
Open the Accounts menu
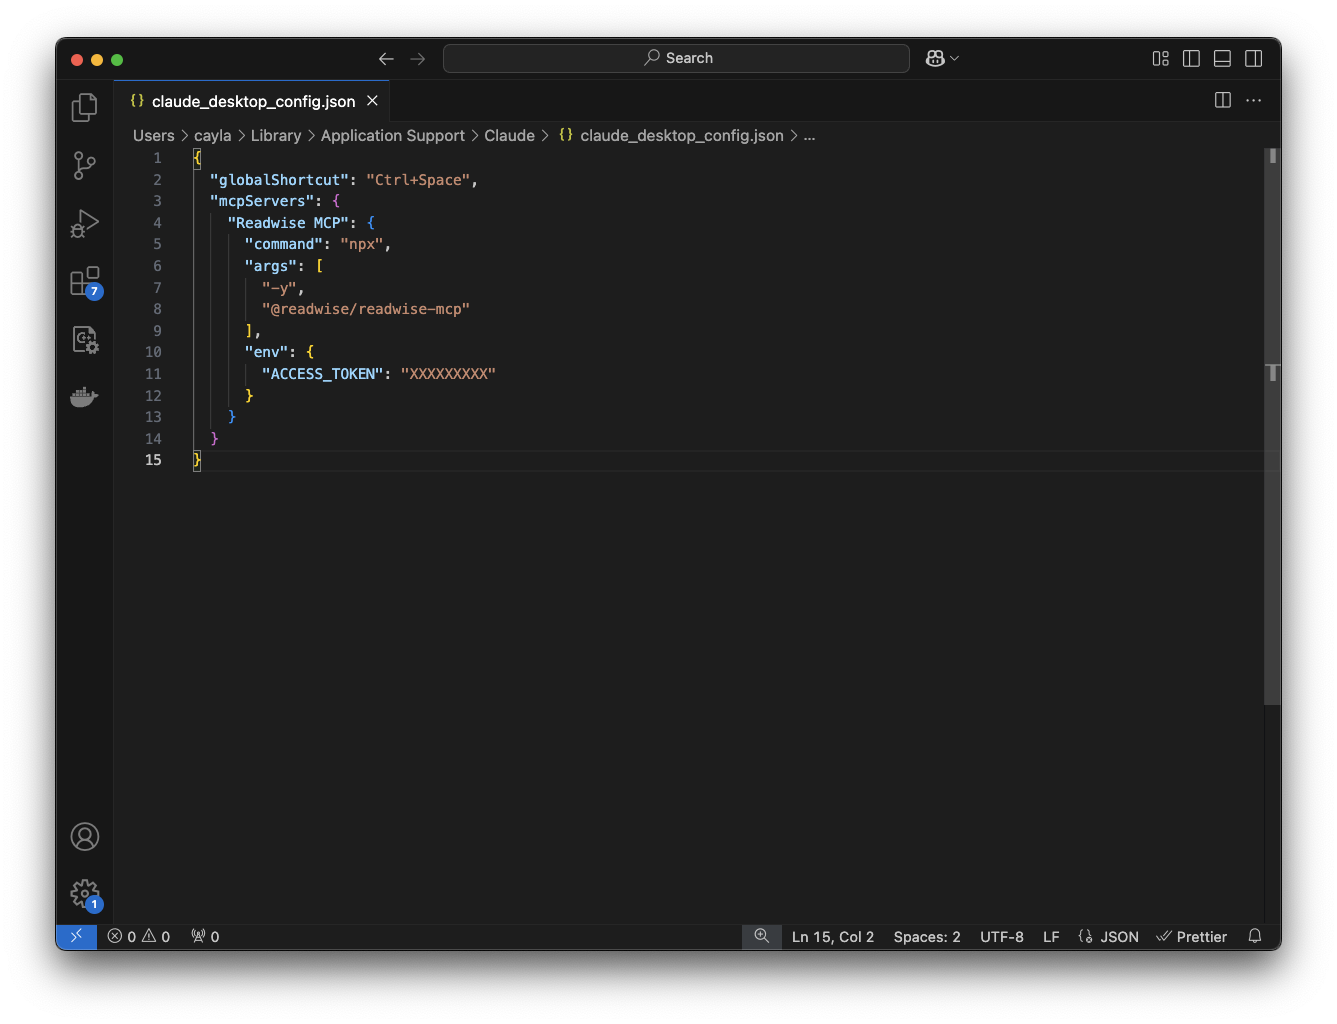click(x=85, y=836)
